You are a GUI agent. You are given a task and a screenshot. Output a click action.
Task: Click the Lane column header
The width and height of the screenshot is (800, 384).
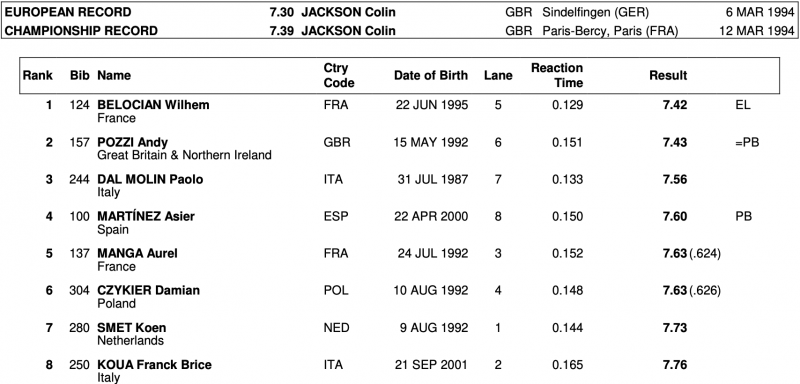pyautogui.click(x=498, y=75)
